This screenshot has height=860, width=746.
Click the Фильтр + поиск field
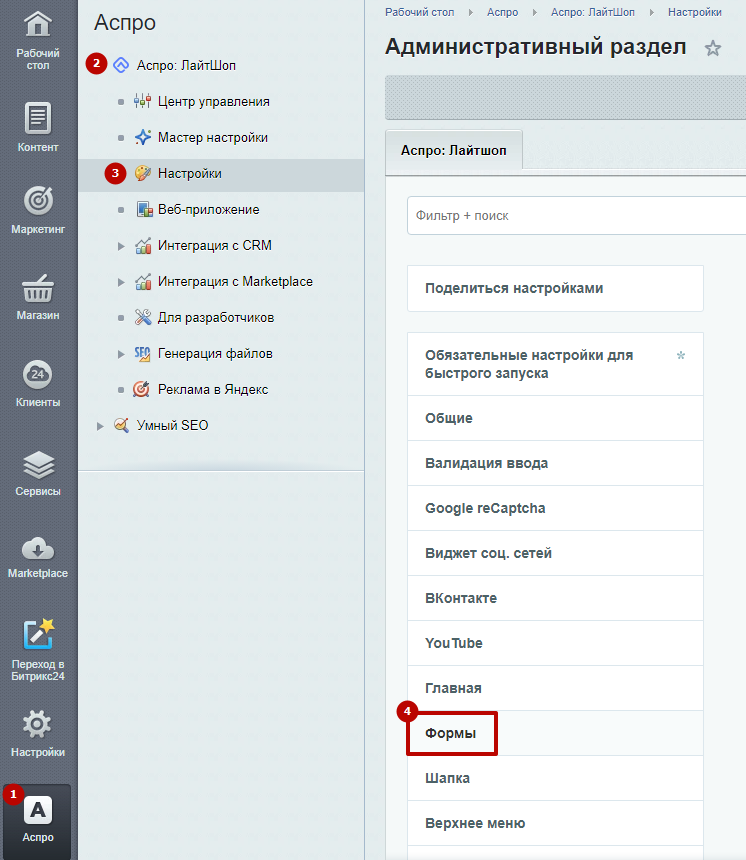point(576,216)
